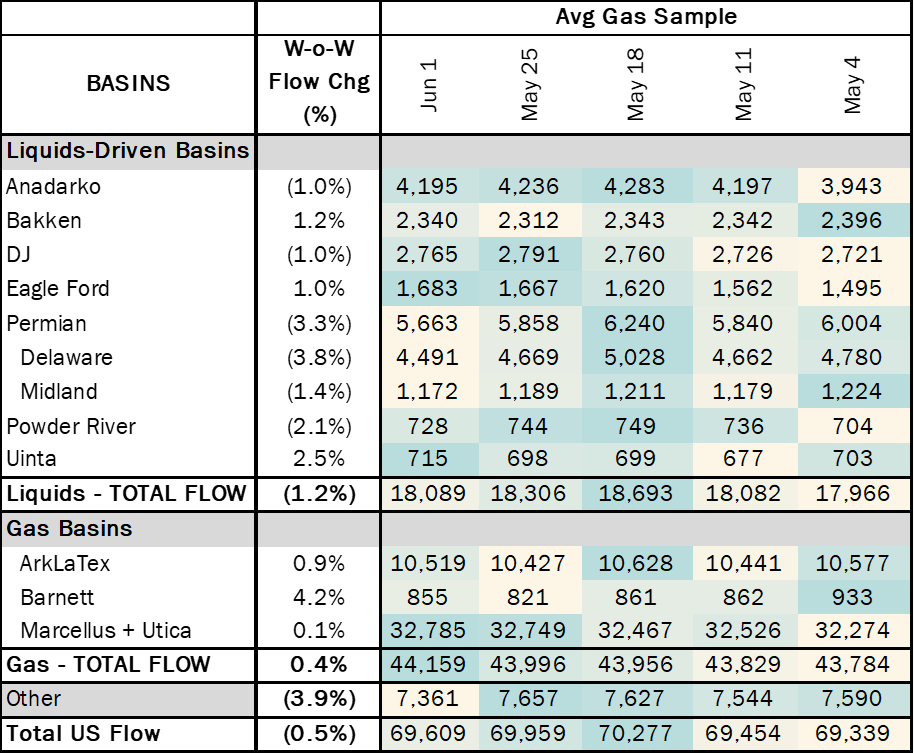914x754 pixels.
Task: Click Eagle Ford May 4 value 1,495
Action: pyautogui.click(x=852, y=289)
